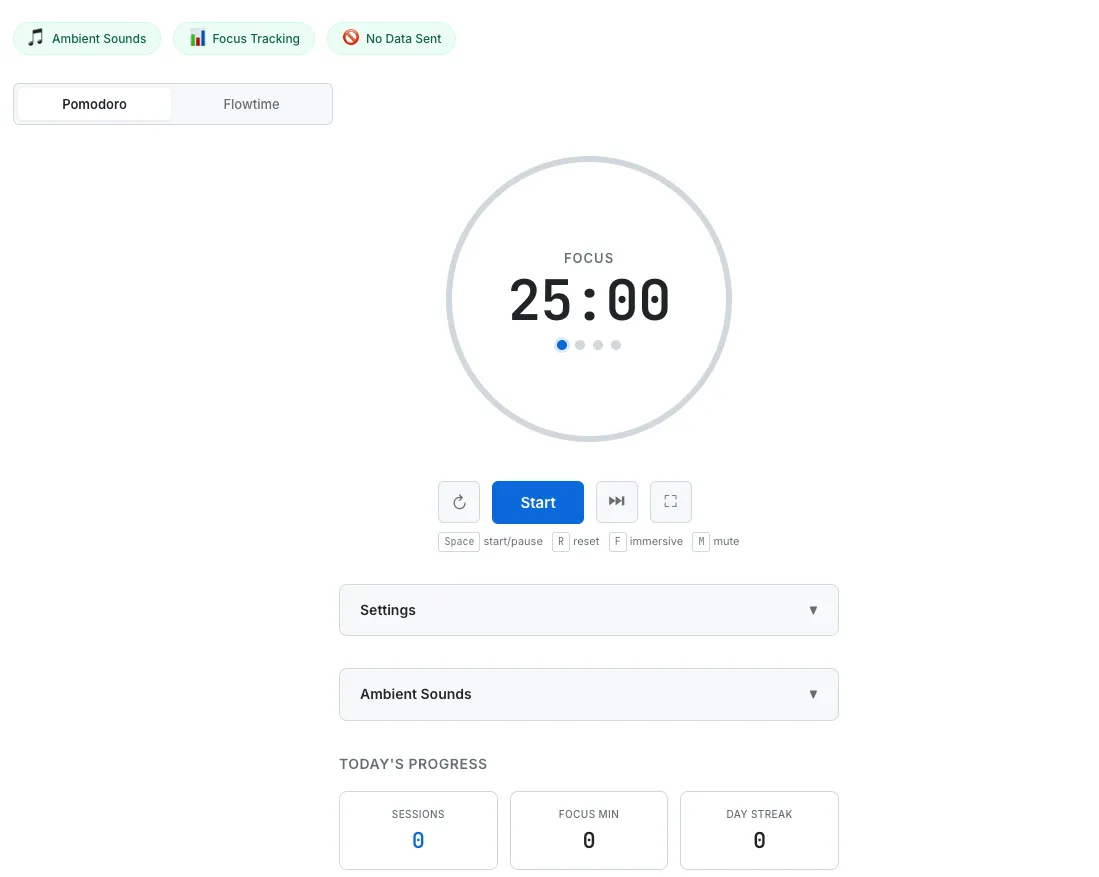Image resolution: width=1099 pixels, height=877 pixels.
Task: Click the Space keyboard shortcut hint
Action: pyautogui.click(x=458, y=541)
